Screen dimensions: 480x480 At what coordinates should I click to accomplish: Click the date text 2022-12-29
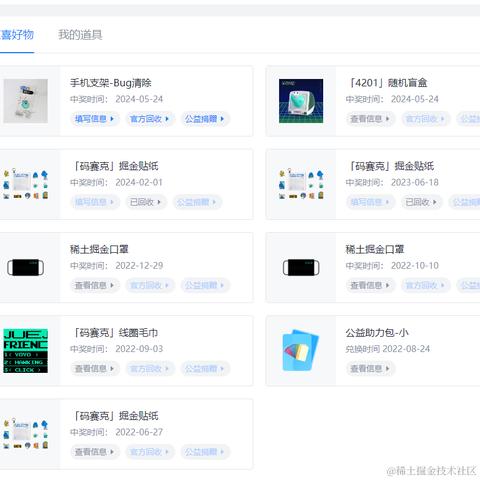coord(139,266)
